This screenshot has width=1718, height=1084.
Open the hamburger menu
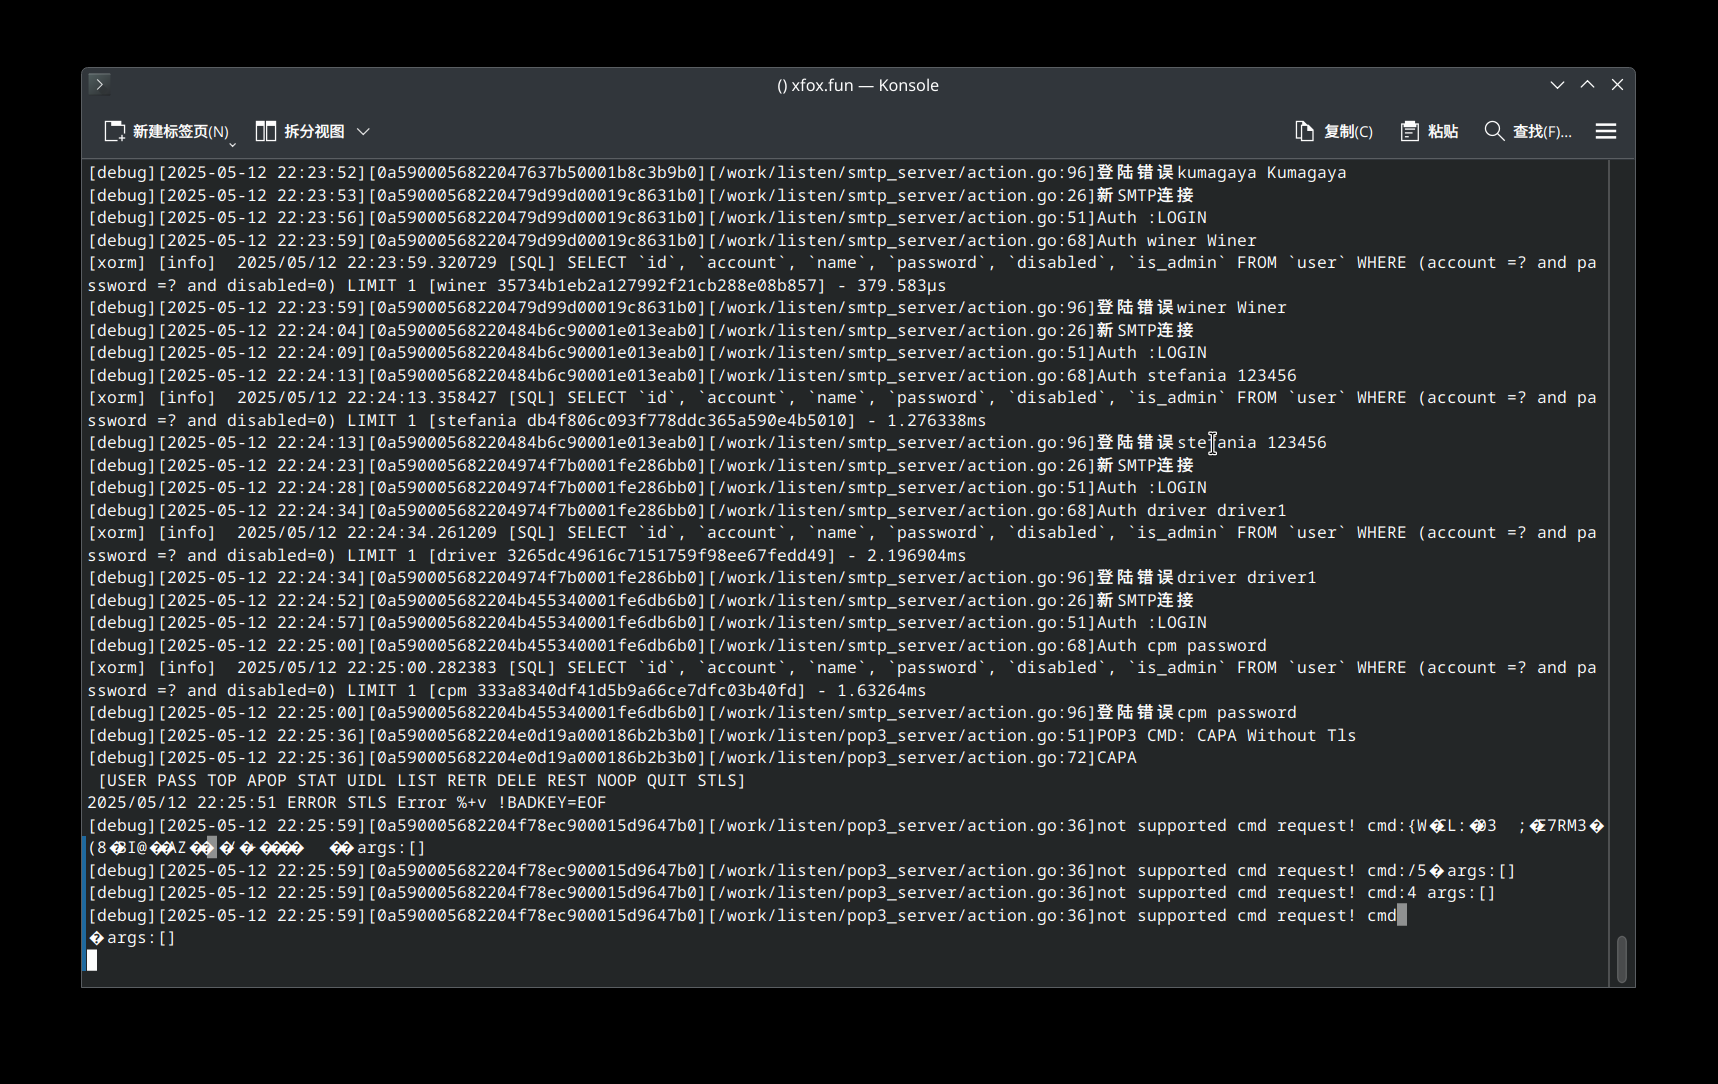pyautogui.click(x=1606, y=131)
